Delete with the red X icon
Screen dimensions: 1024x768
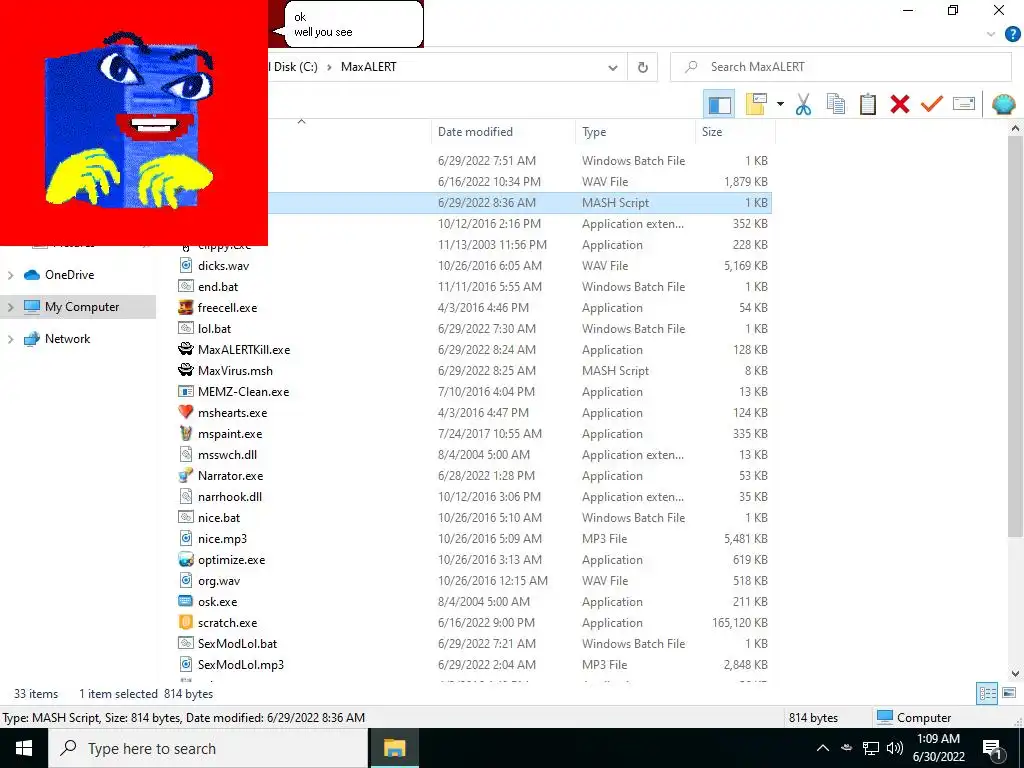click(900, 104)
